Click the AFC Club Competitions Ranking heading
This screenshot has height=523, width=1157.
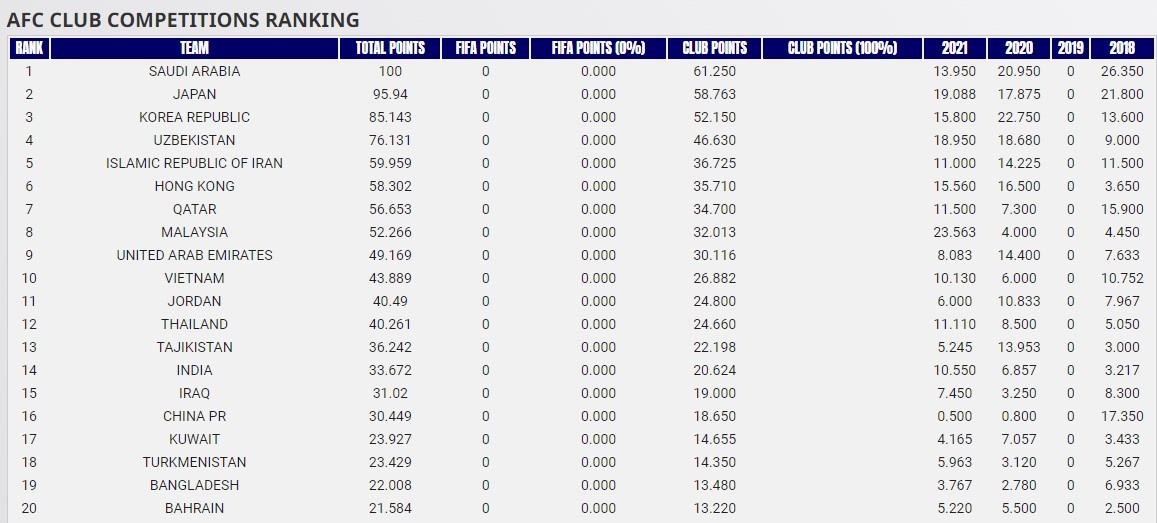click(183, 20)
